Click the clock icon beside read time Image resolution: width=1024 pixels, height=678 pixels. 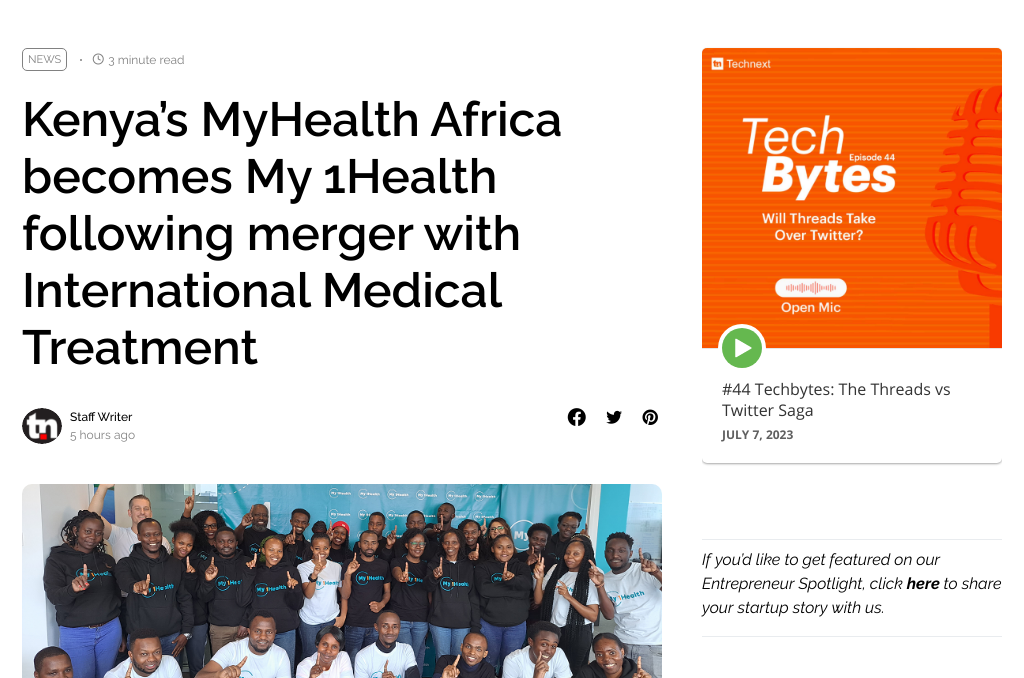tap(98, 60)
